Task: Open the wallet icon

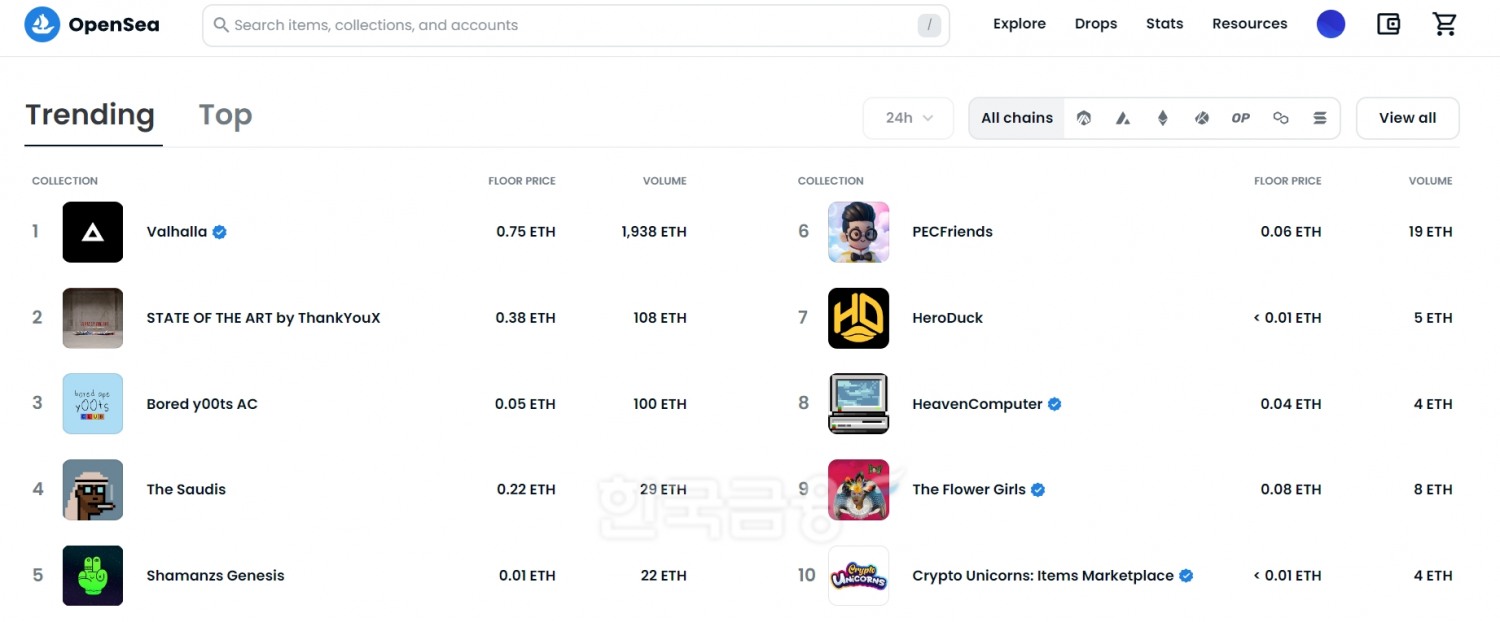Action: [1388, 25]
